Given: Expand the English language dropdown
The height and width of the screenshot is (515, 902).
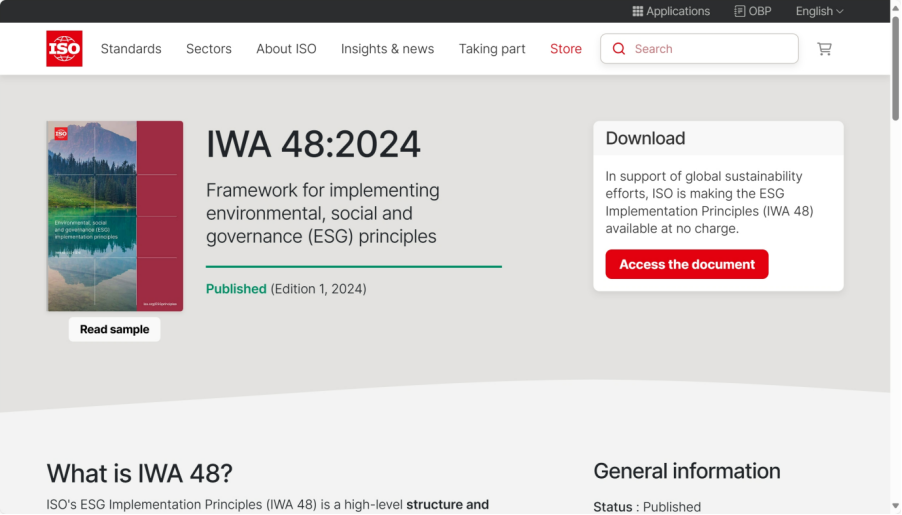Looking at the screenshot, I should click(x=819, y=12).
